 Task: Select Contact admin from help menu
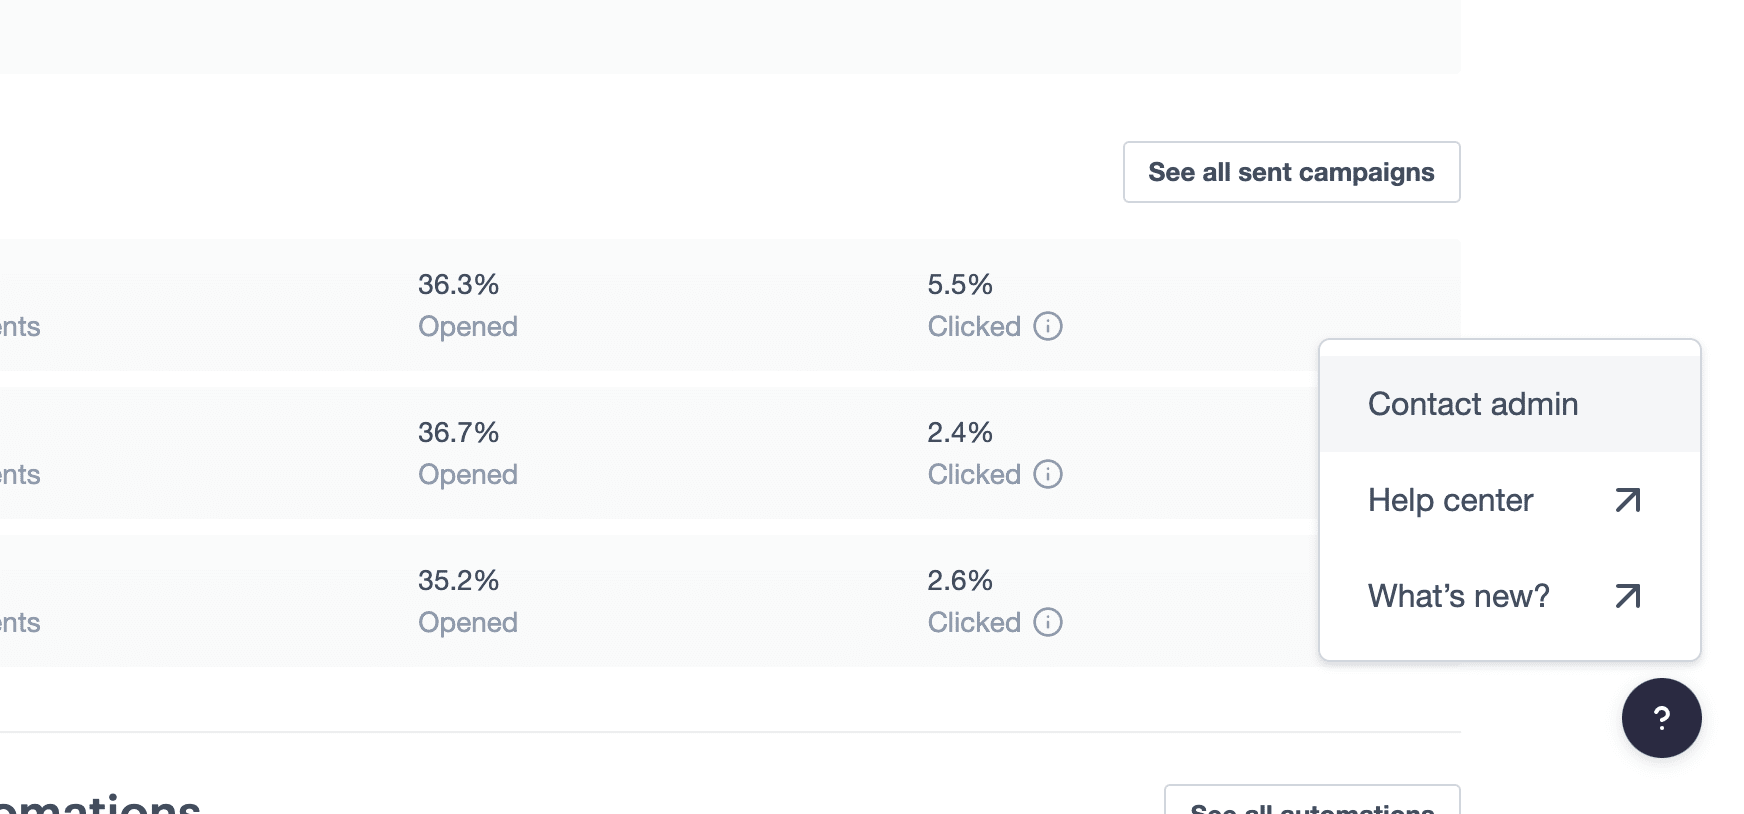click(x=1473, y=404)
